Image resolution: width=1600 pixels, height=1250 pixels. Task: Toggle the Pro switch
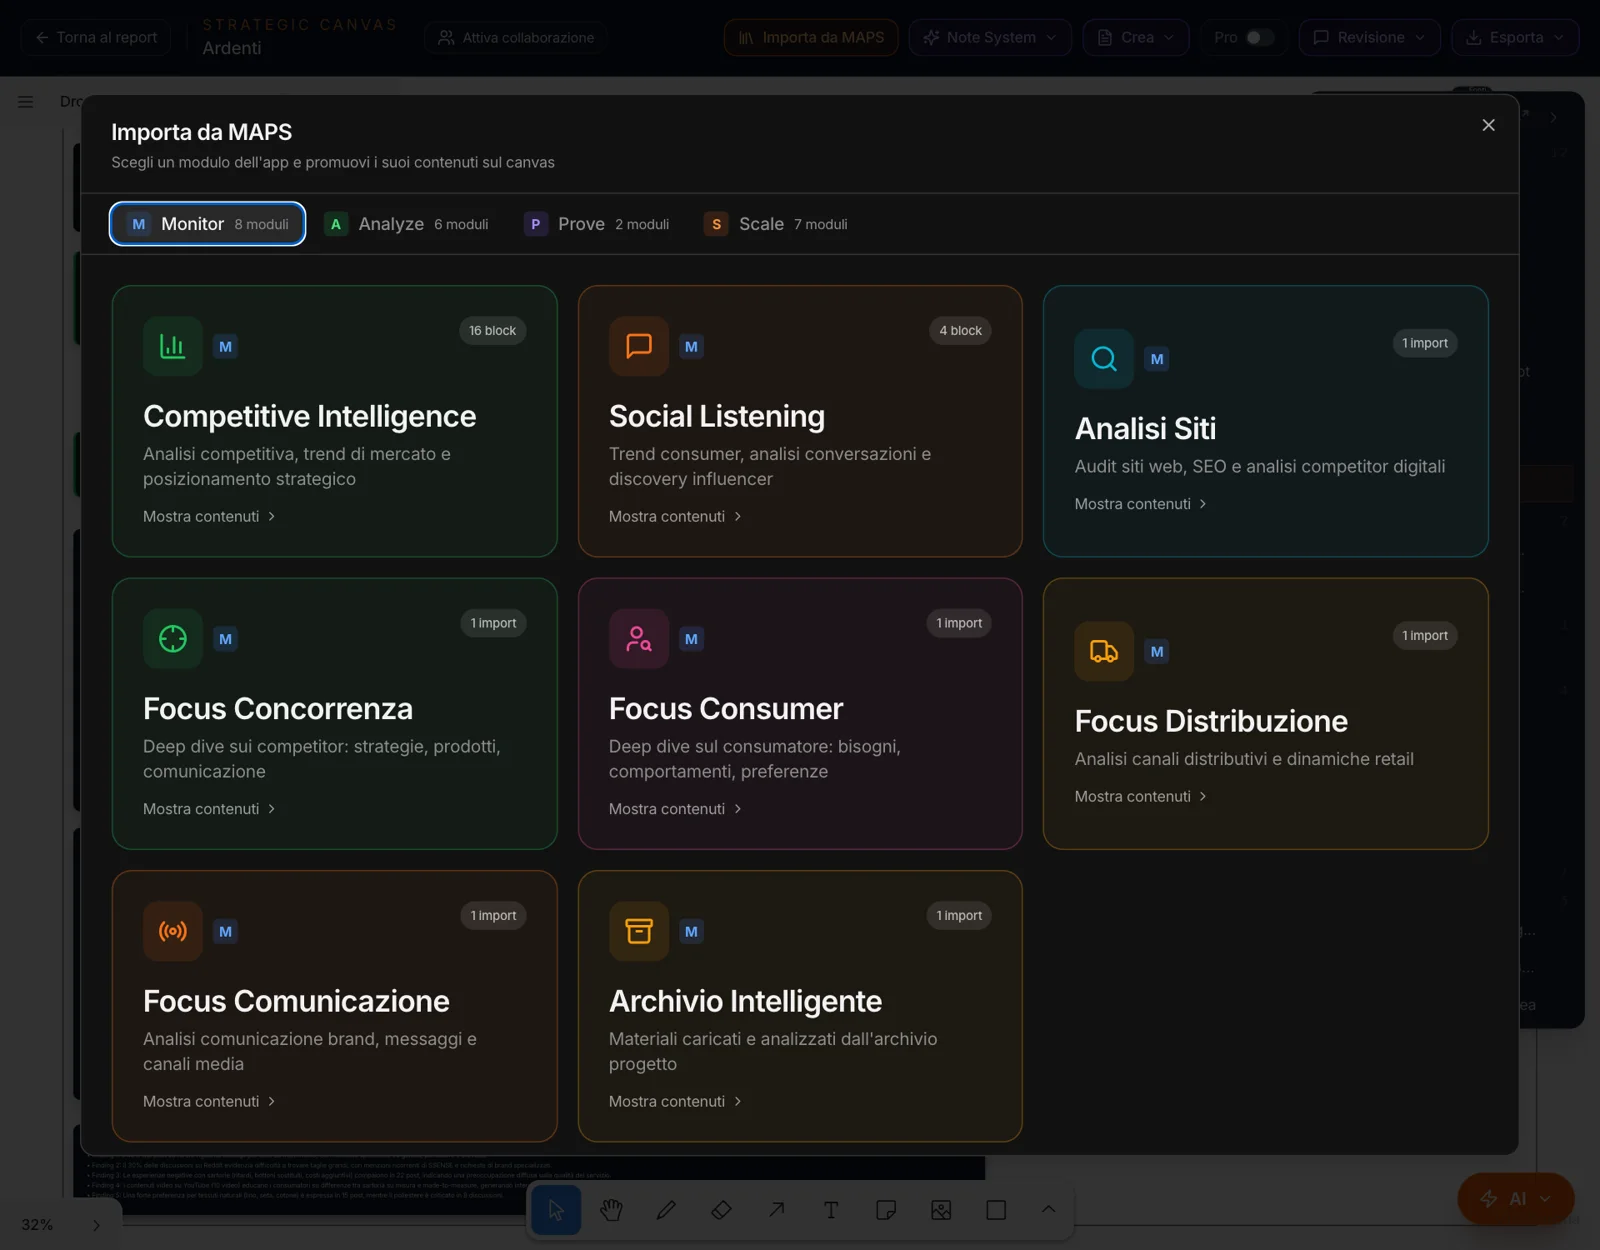pyautogui.click(x=1259, y=37)
